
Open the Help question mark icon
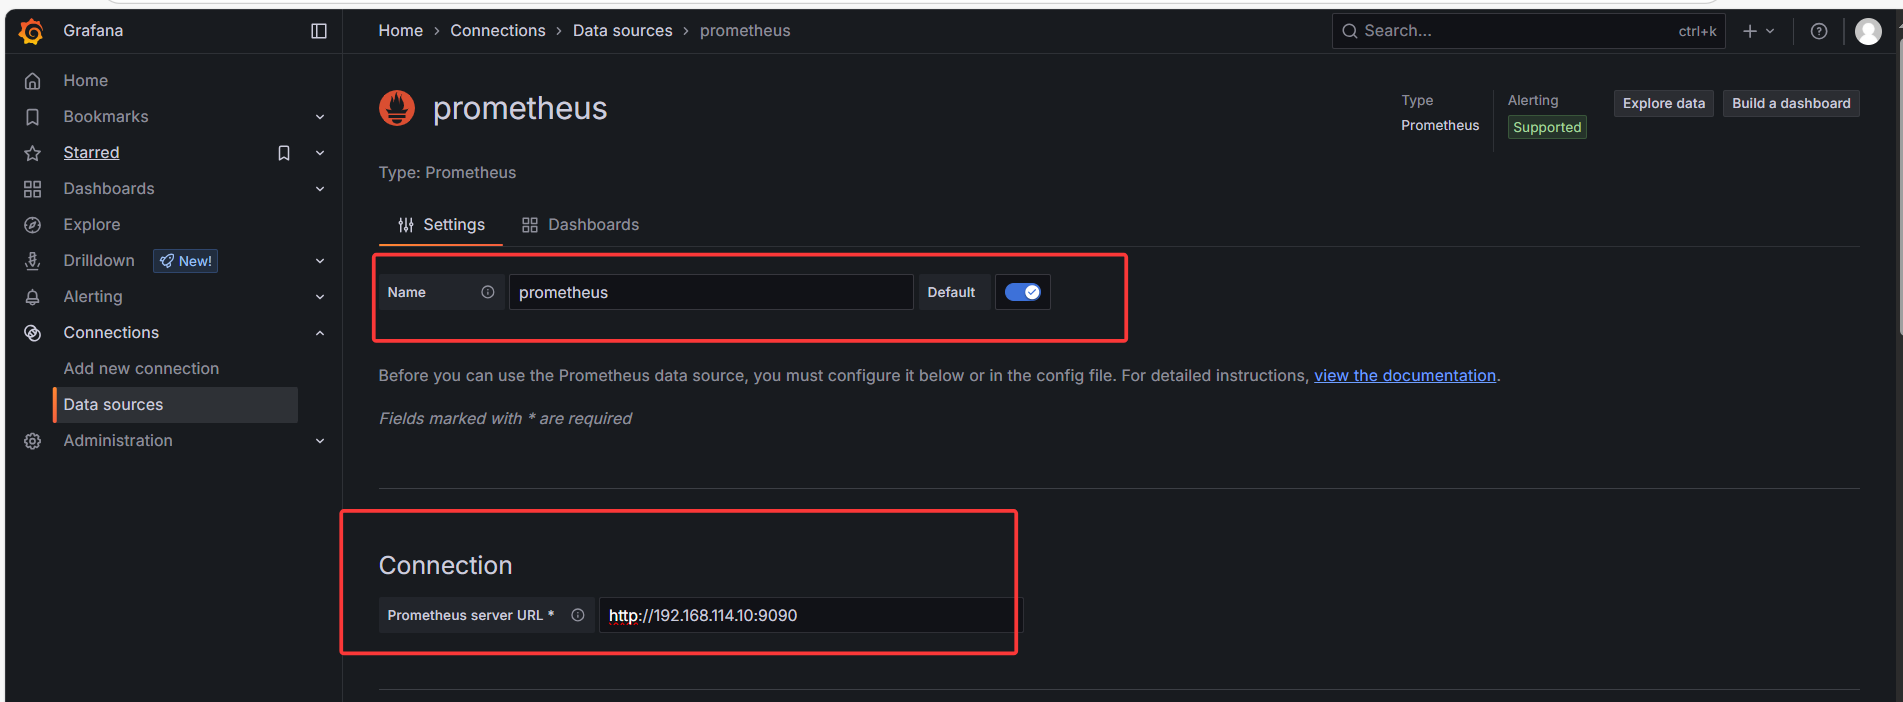click(1819, 31)
